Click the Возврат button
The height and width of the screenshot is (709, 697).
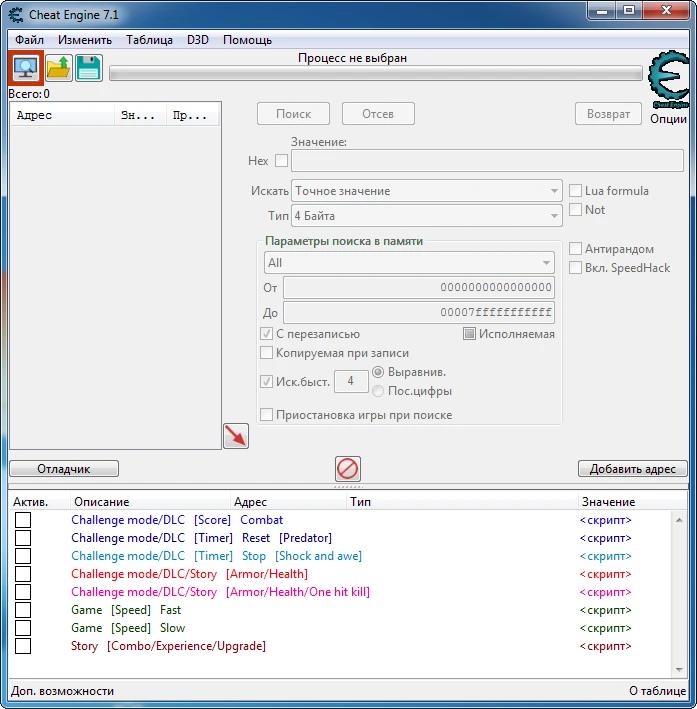pos(608,113)
